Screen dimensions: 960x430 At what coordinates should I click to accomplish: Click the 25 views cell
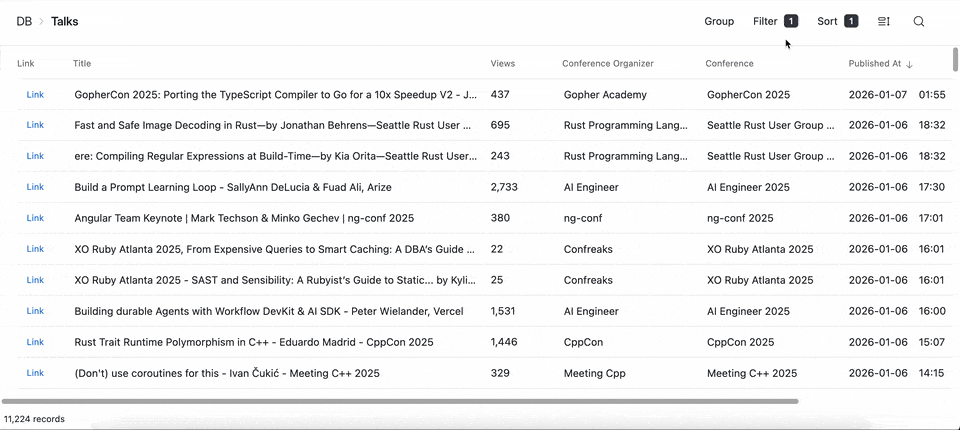tap(497, 280)
